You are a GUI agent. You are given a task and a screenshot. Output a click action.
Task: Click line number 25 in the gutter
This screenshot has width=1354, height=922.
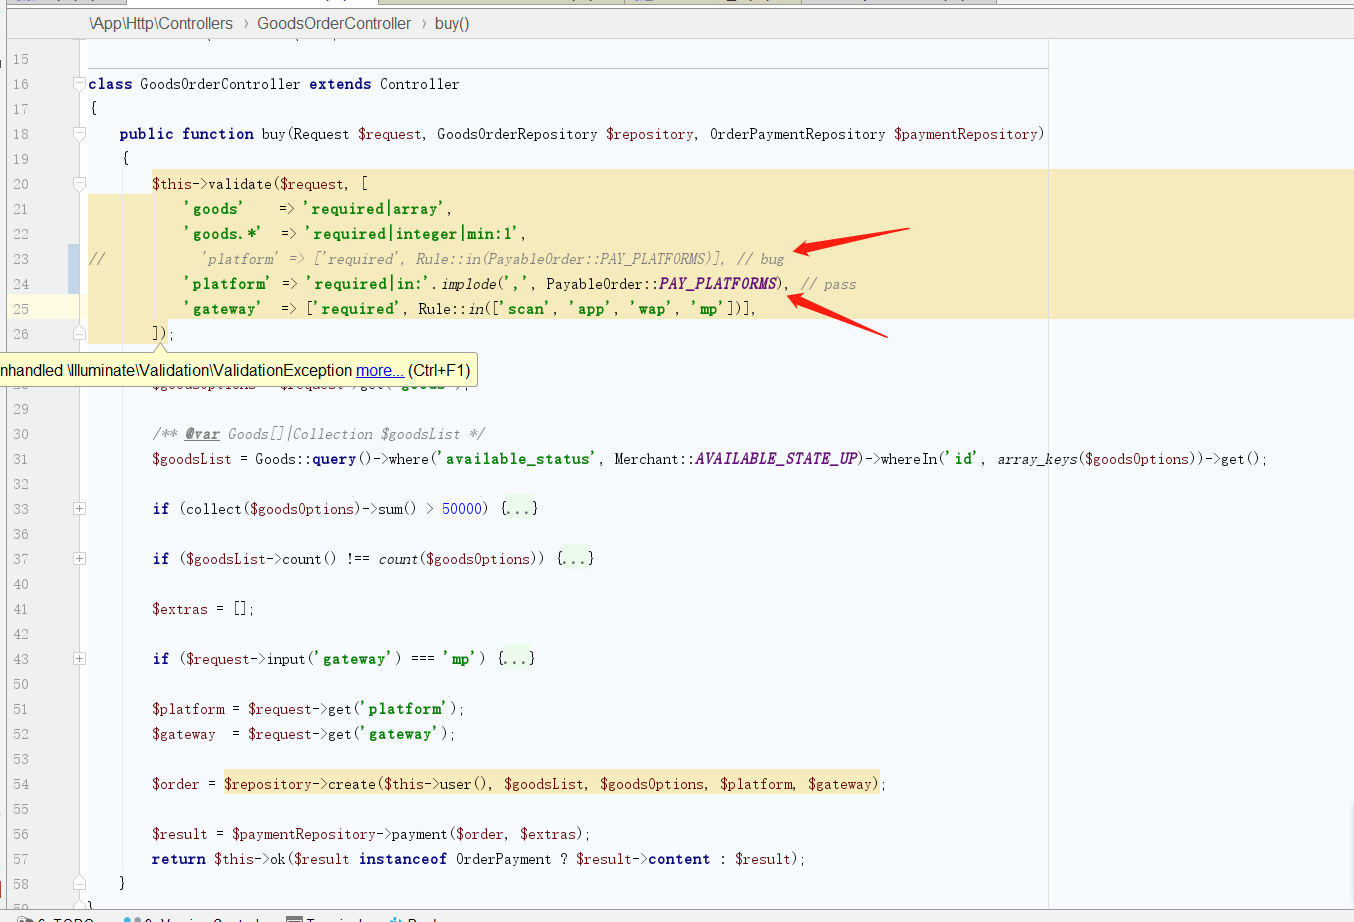(x=20, y=308)
